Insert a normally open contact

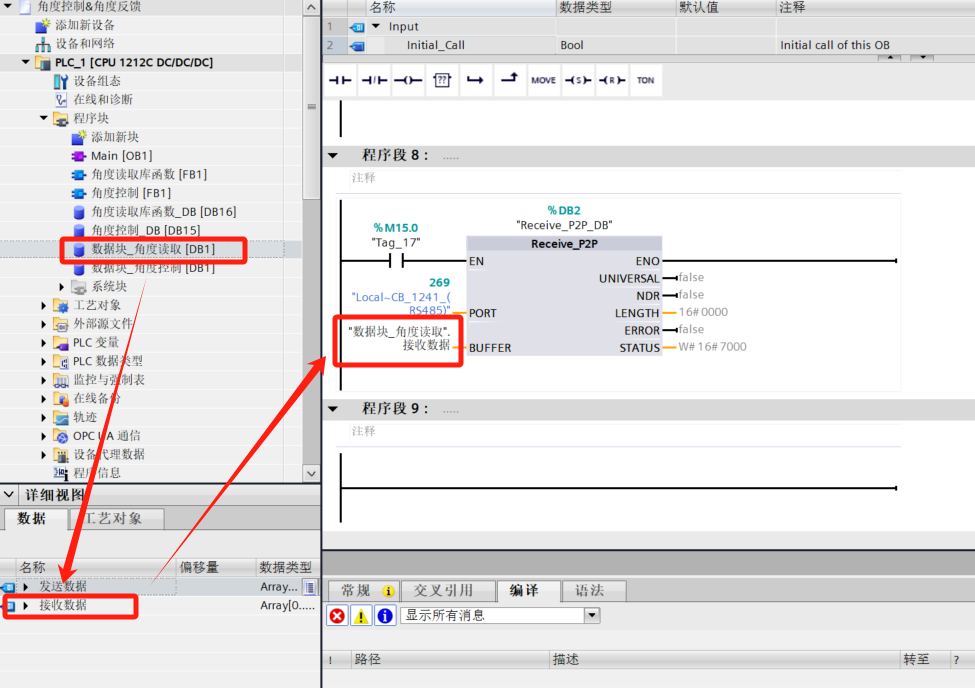point(341,80)
